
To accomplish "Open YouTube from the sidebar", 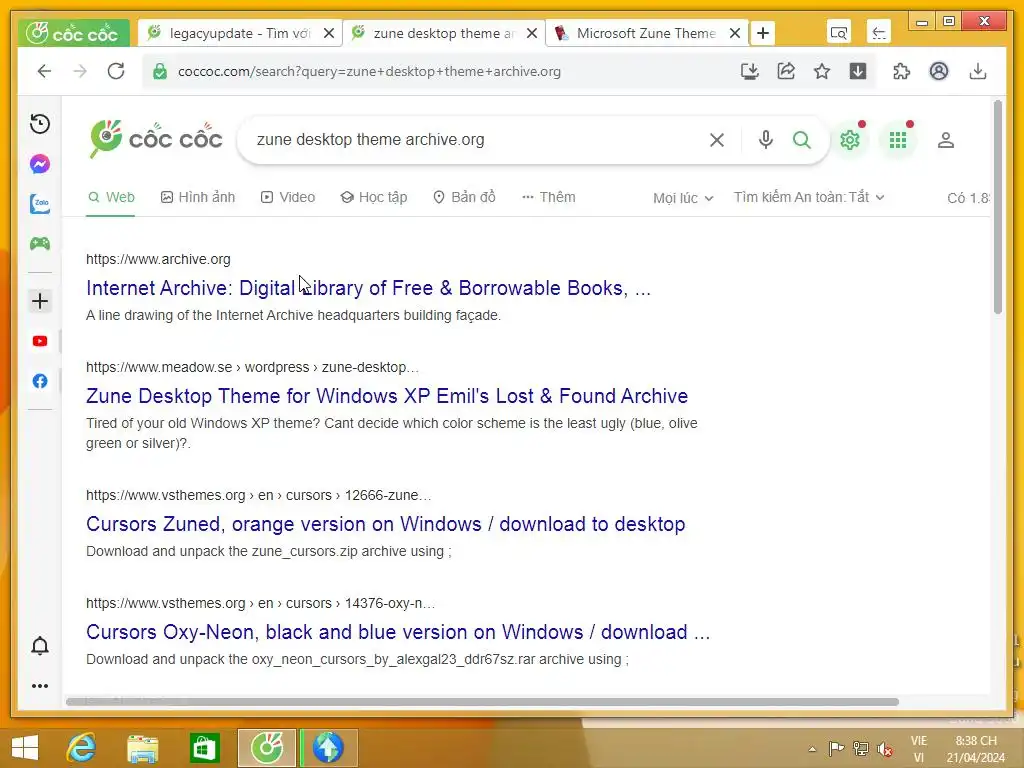I will [x=40, y=341].
